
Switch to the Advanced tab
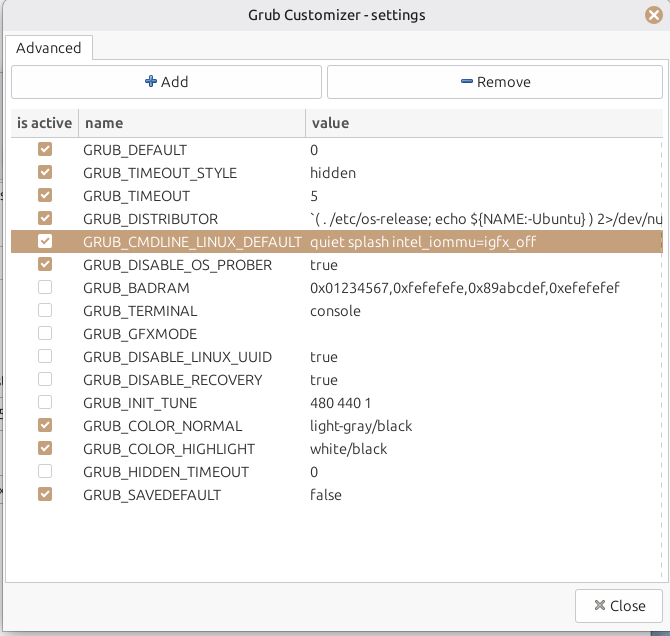point(50,48)
